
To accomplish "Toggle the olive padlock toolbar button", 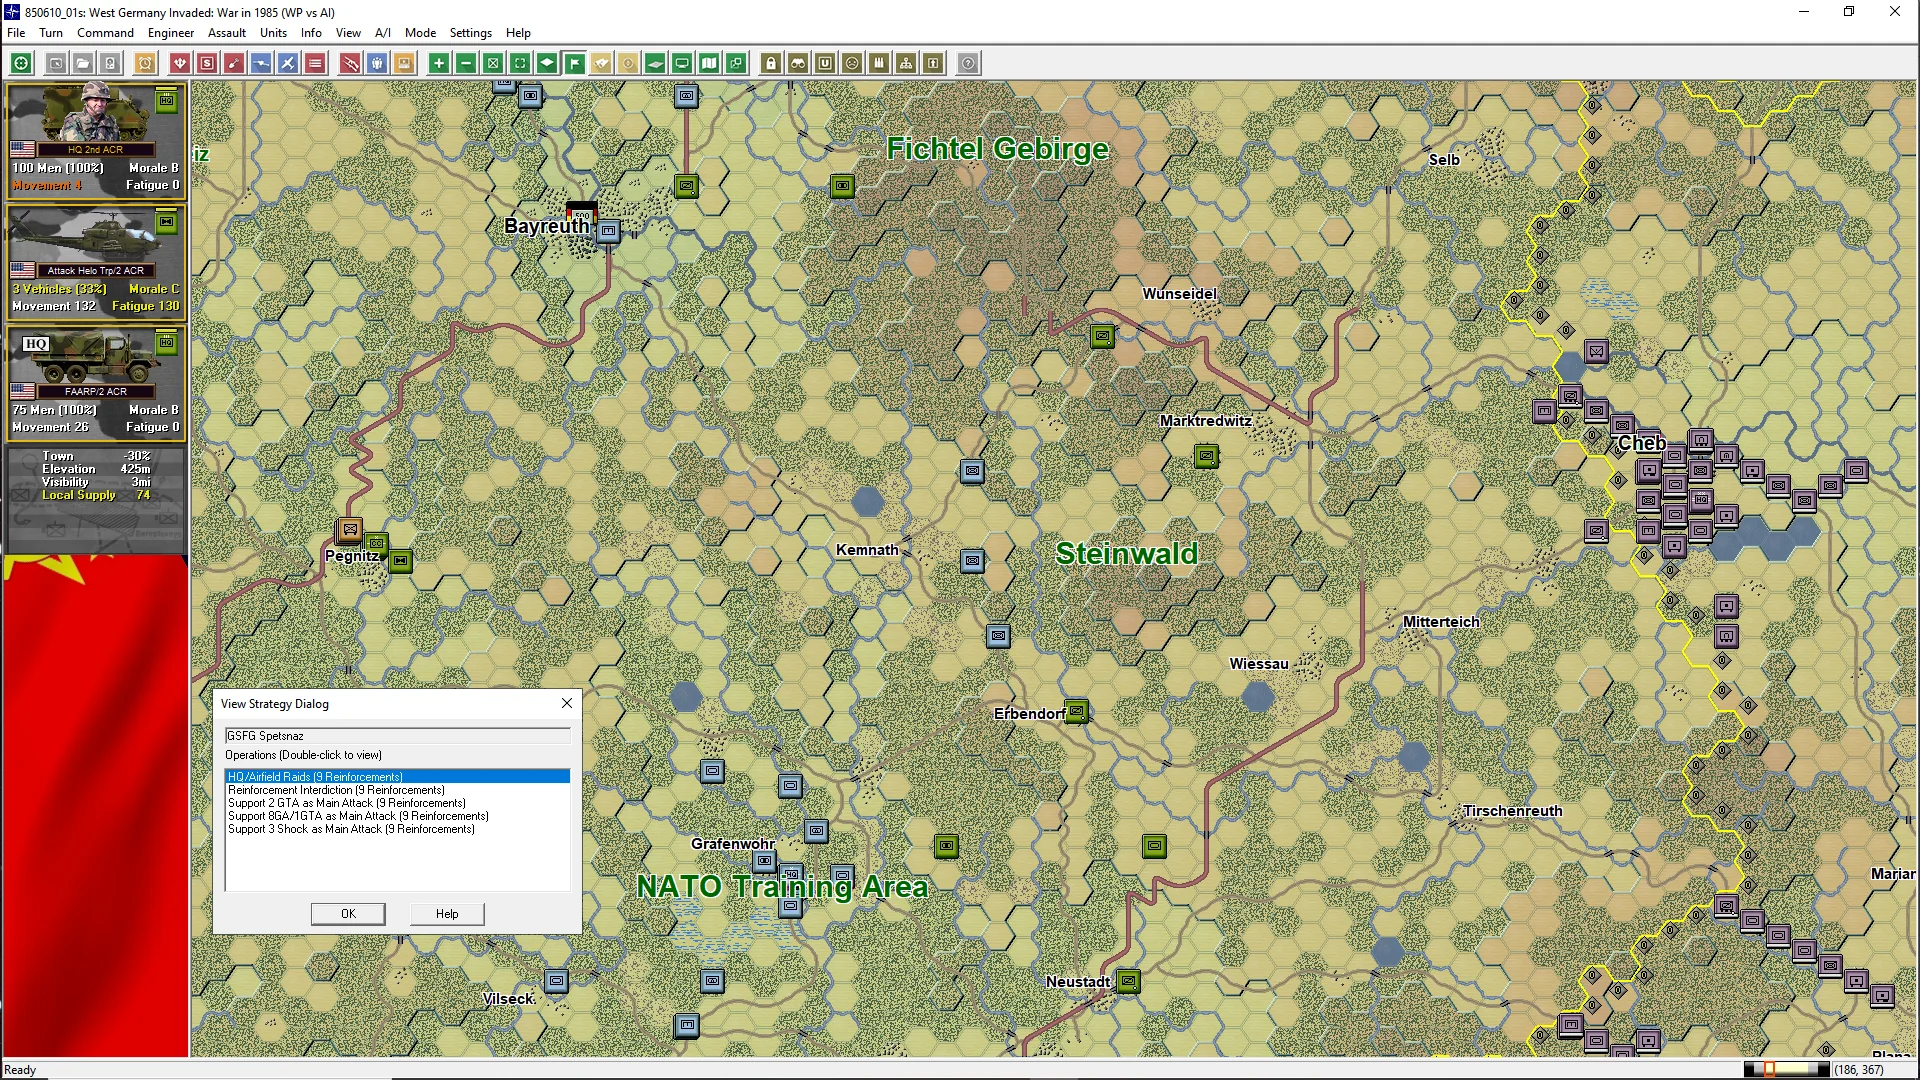I will tap(771, 63).
